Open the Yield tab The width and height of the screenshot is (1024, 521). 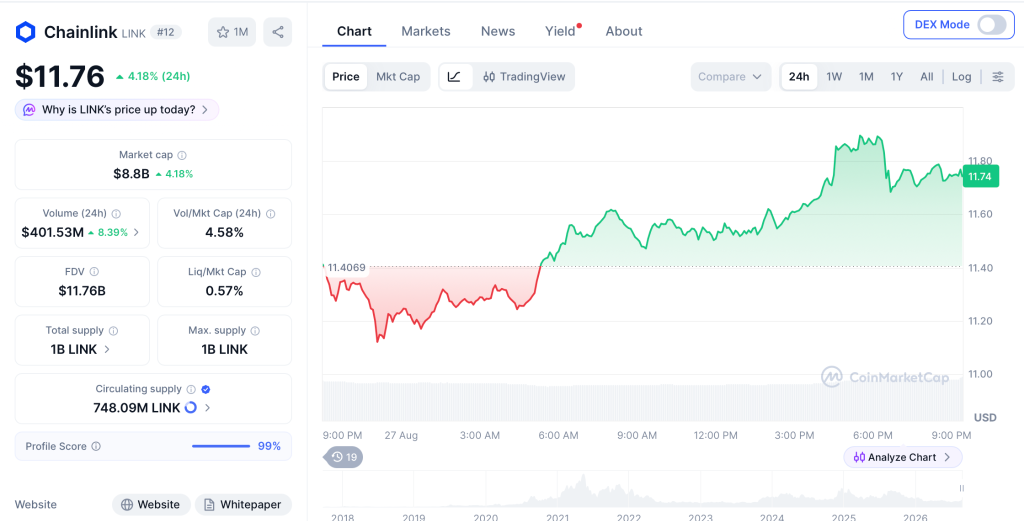[560, 31]
